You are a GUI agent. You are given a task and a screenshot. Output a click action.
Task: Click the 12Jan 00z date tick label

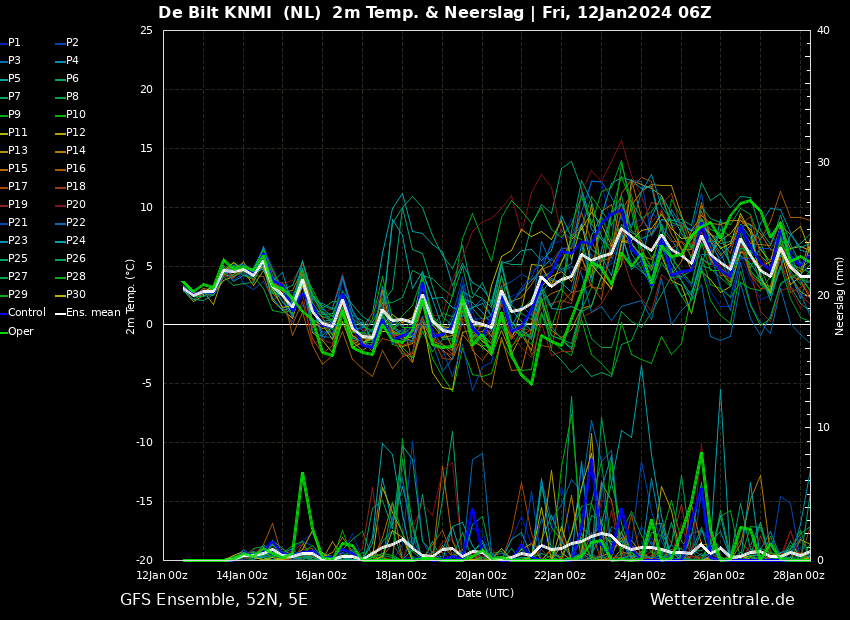(162, 575)
